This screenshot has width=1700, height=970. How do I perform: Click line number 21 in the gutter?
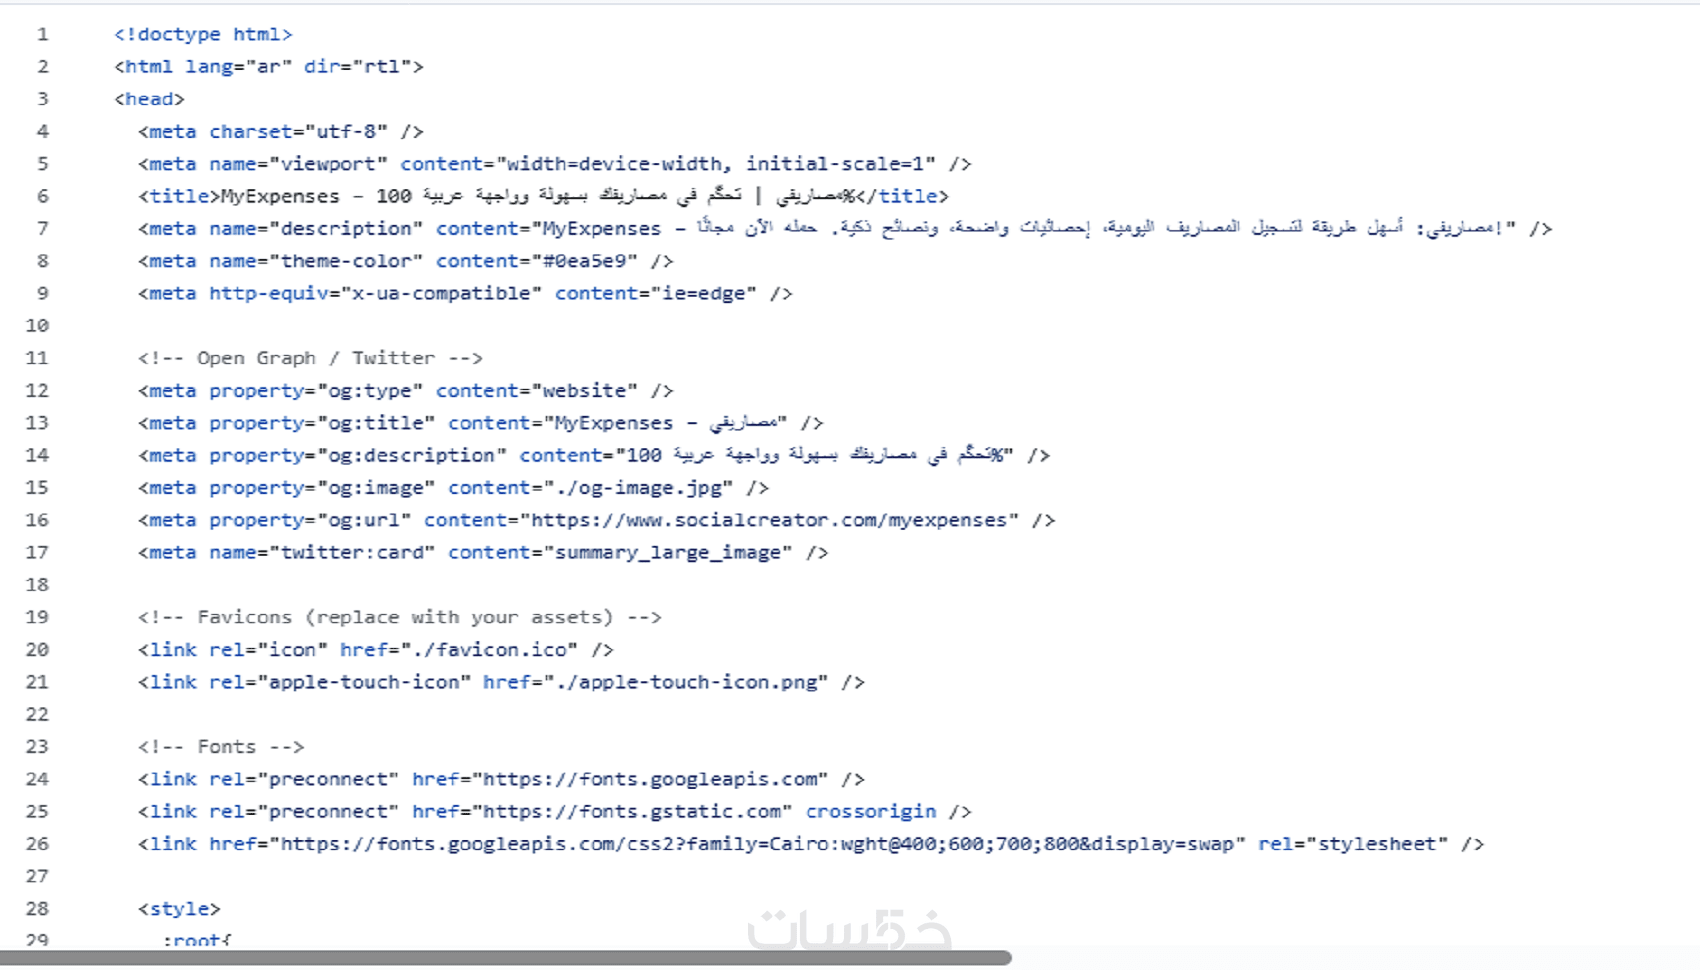(x=37, y=682)
